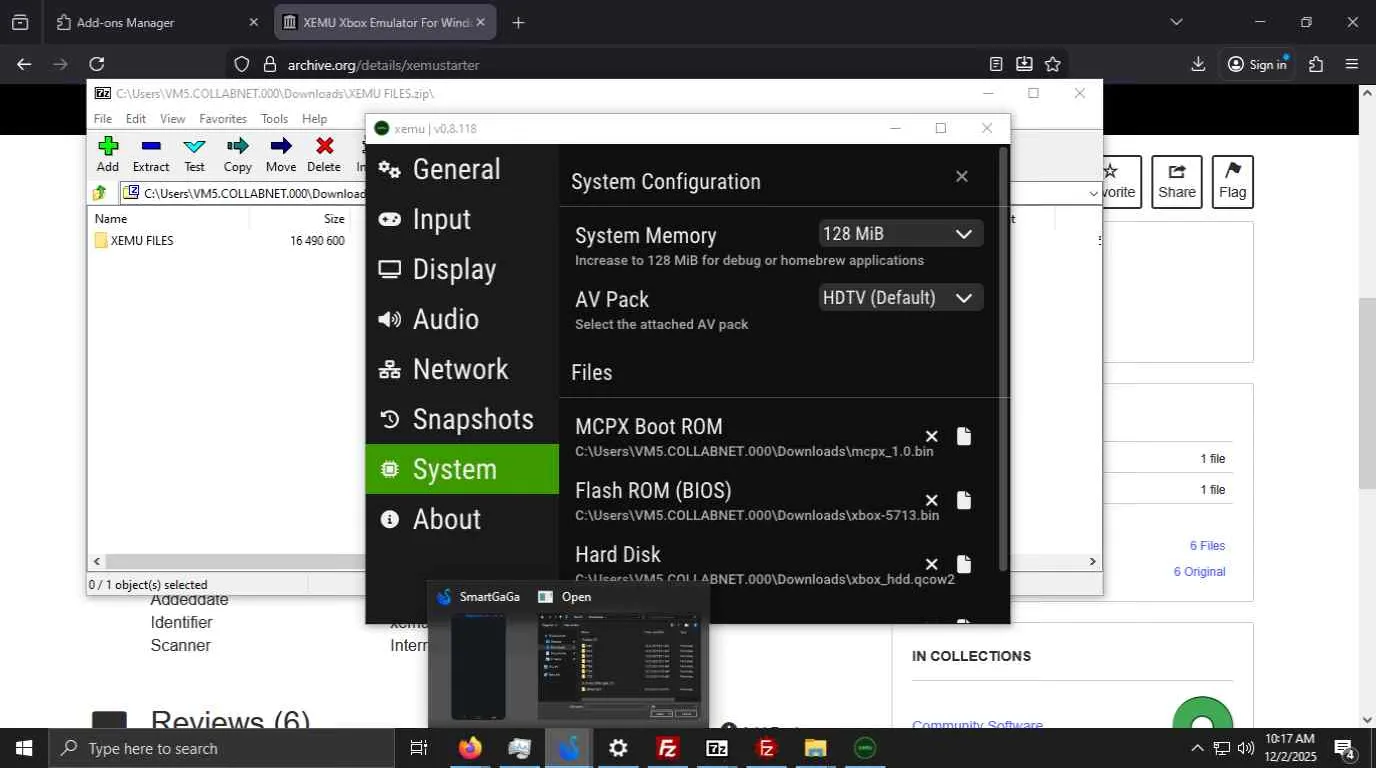Image resolution: width=1376 pixels, height=768 pixels.
Task: Click the SmartGaGa taskbar preview thumbnail
Action: pyautogui.click(x=478, y=667)
